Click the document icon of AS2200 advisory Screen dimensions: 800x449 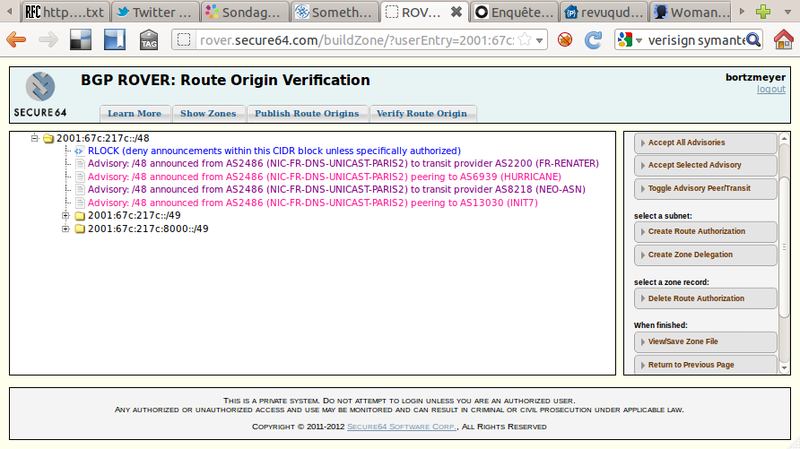79,164
